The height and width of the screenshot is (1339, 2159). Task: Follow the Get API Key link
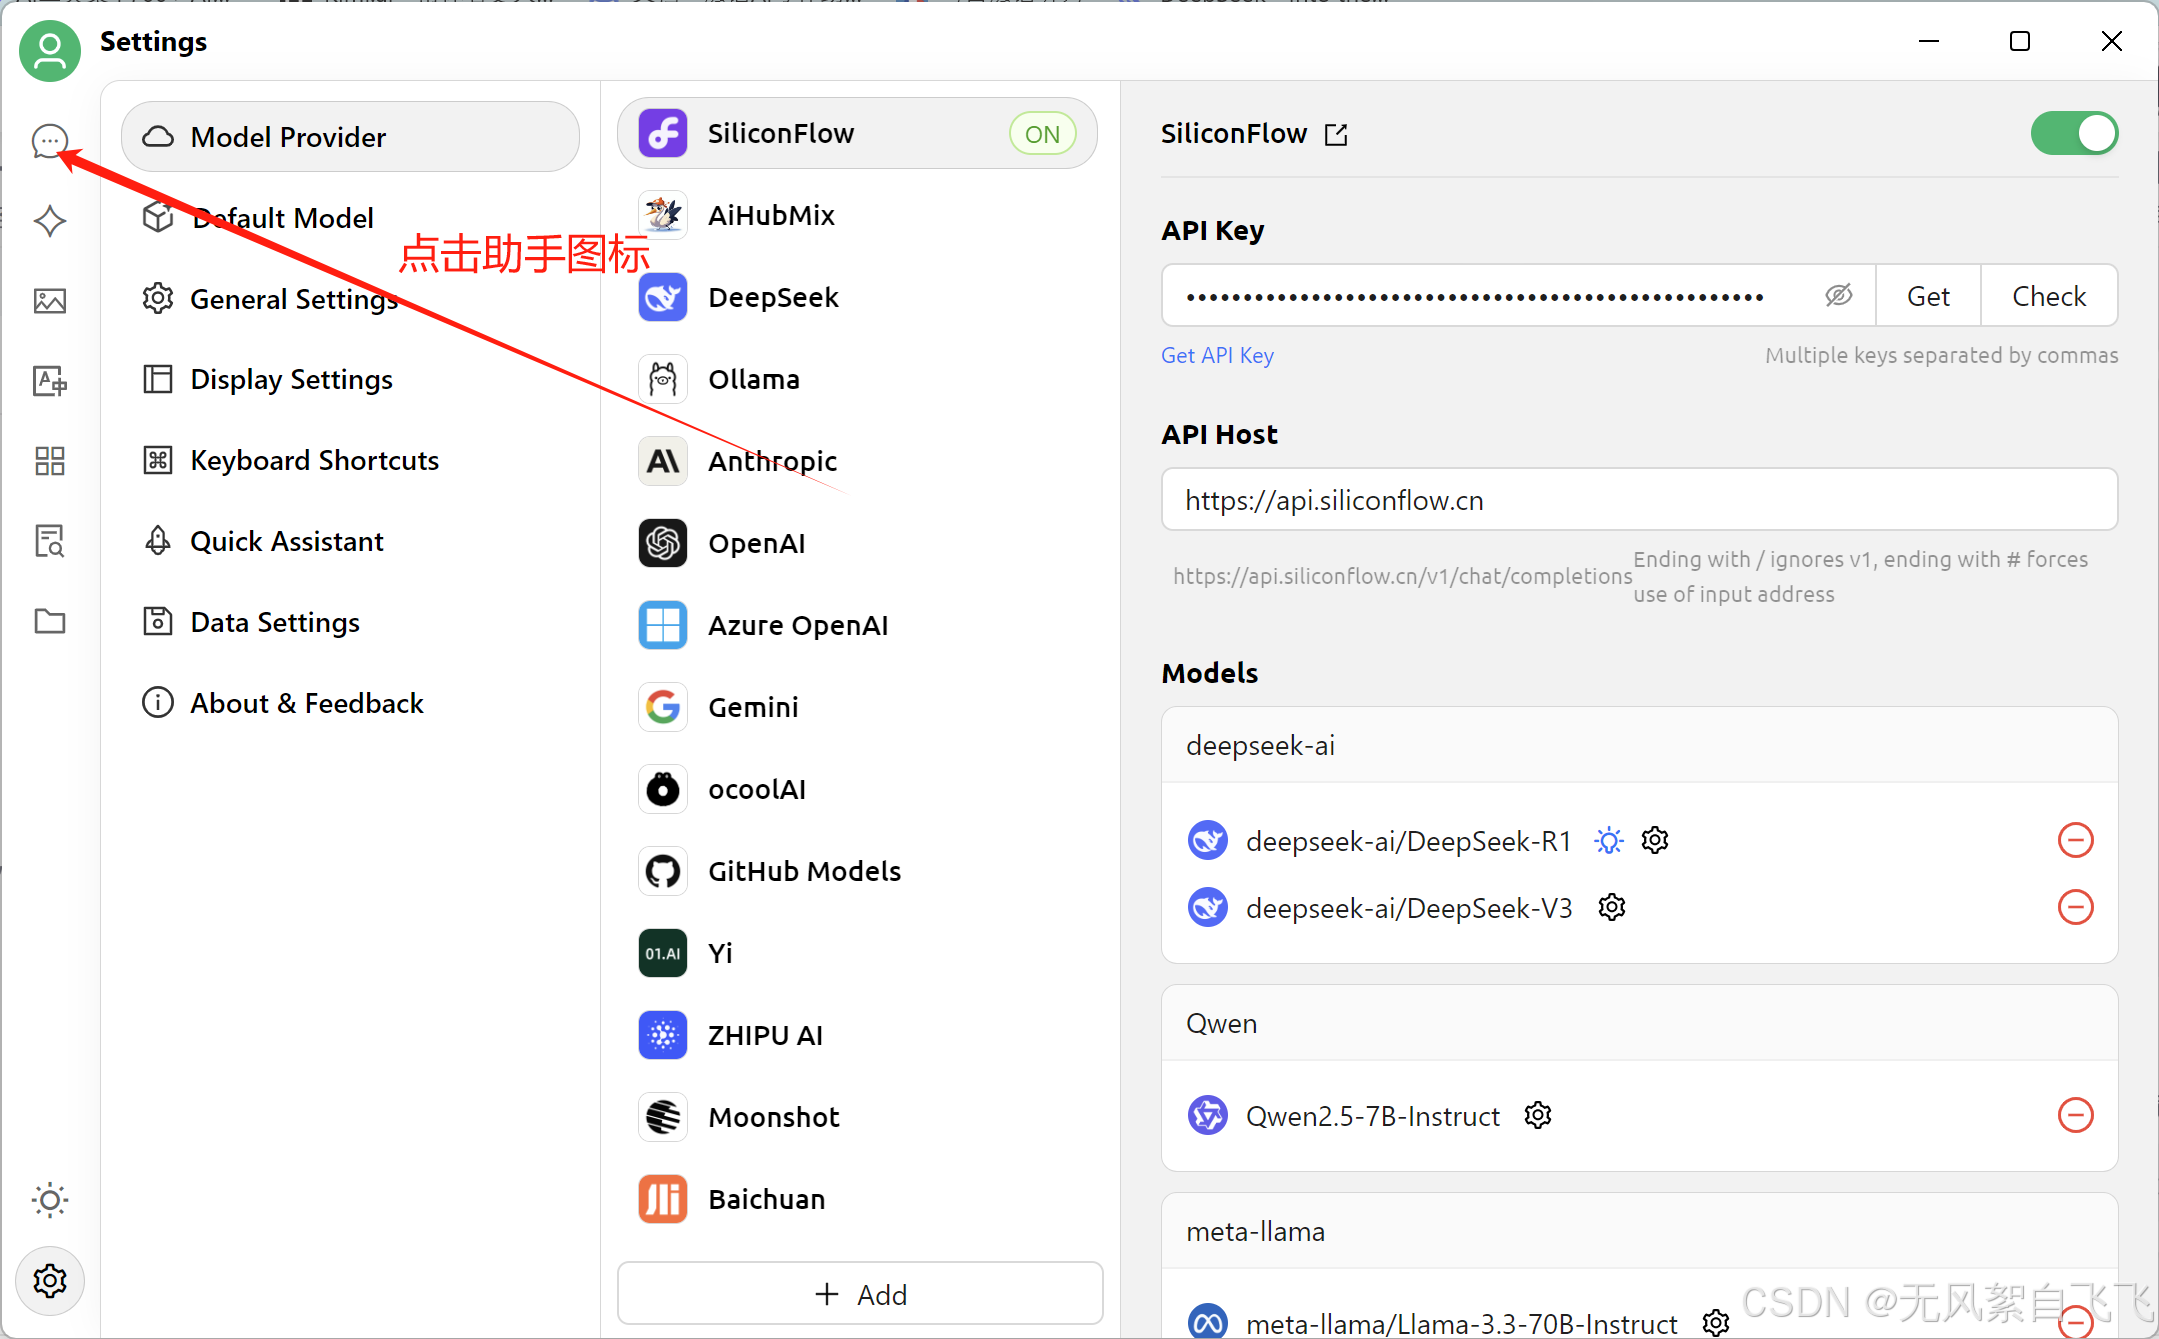pos(1217,355)
